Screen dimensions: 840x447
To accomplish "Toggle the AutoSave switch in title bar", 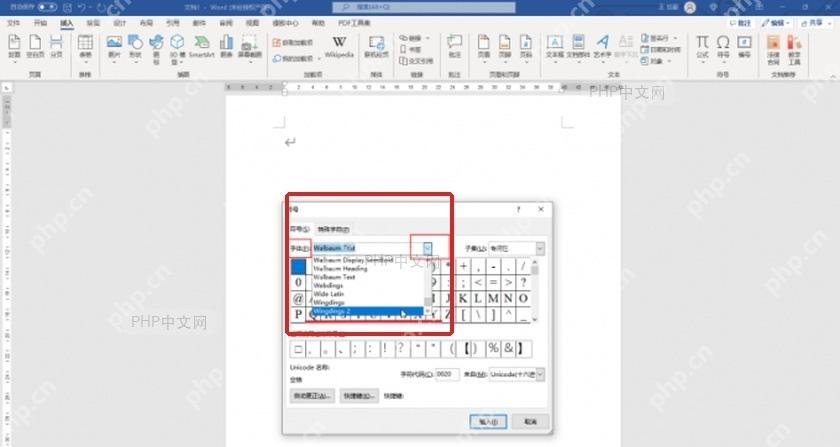I will (47, 8).
